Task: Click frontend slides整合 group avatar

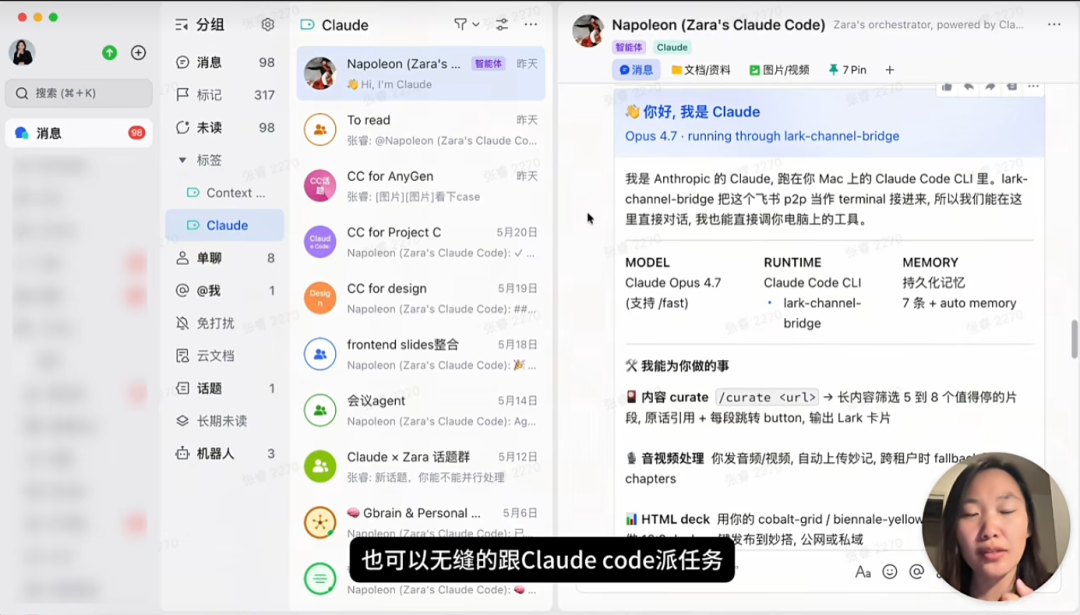Action: (x=320, y=354)
